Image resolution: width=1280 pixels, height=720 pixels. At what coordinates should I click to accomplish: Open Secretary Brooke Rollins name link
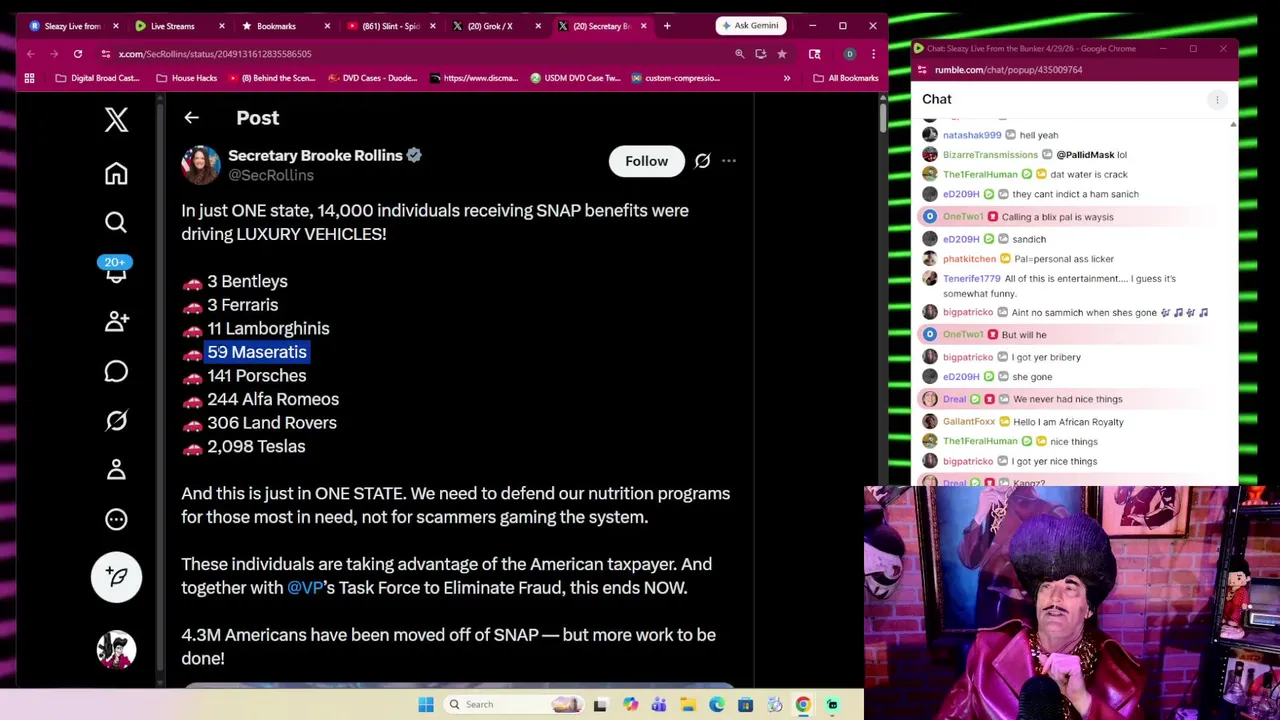click(315, 155)
